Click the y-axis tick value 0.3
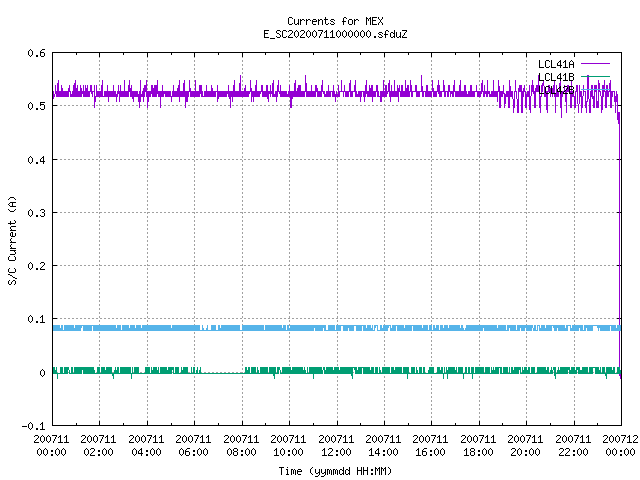 [36, 213]
